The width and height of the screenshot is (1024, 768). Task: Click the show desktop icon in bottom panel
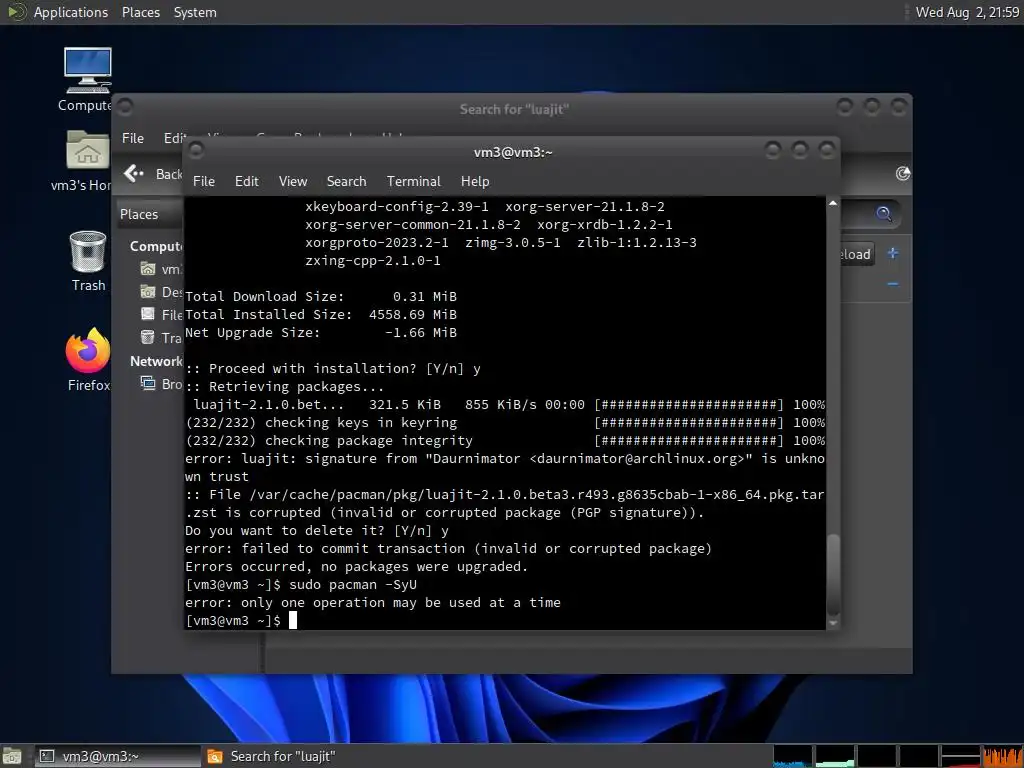pyautogui.click(x=12, y=756)
